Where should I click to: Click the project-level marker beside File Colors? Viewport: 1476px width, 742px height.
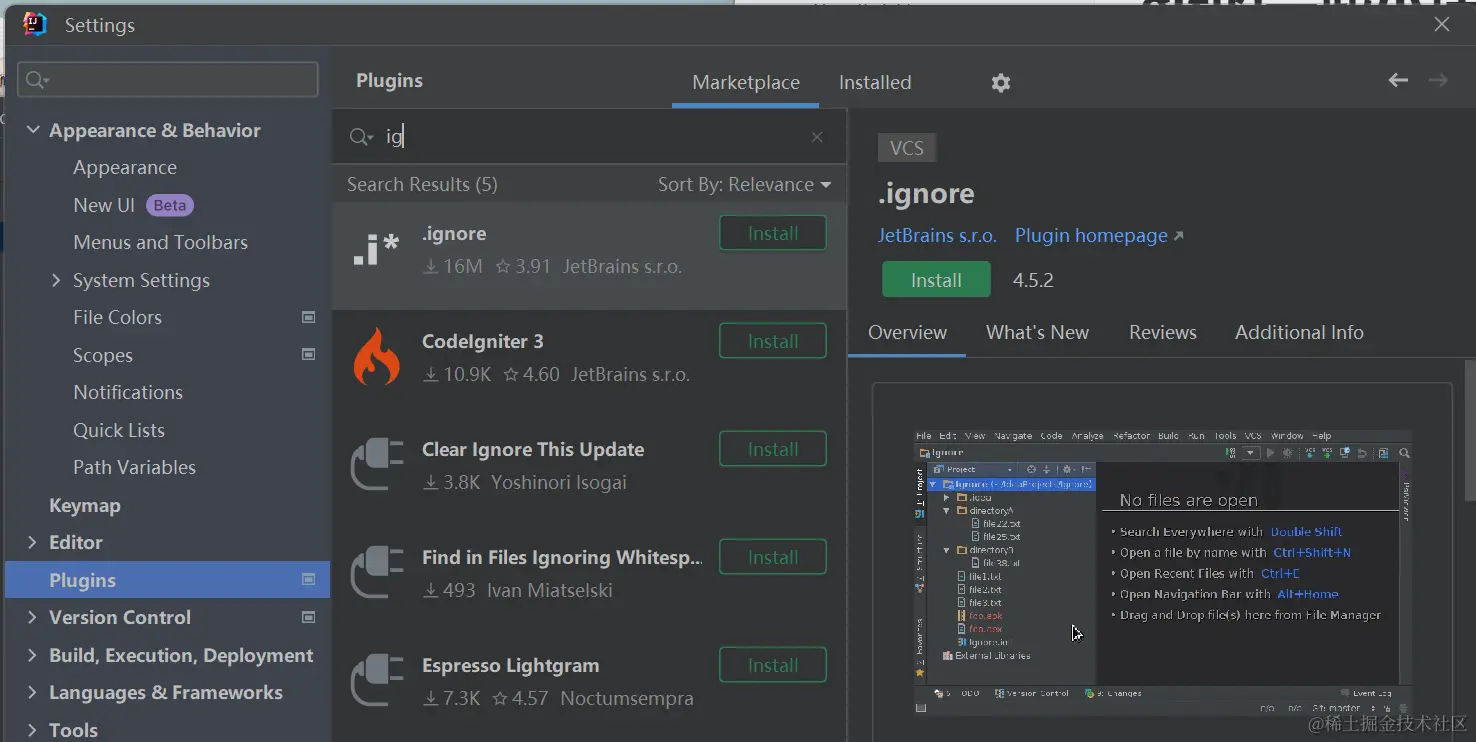[x=309, y=317]
